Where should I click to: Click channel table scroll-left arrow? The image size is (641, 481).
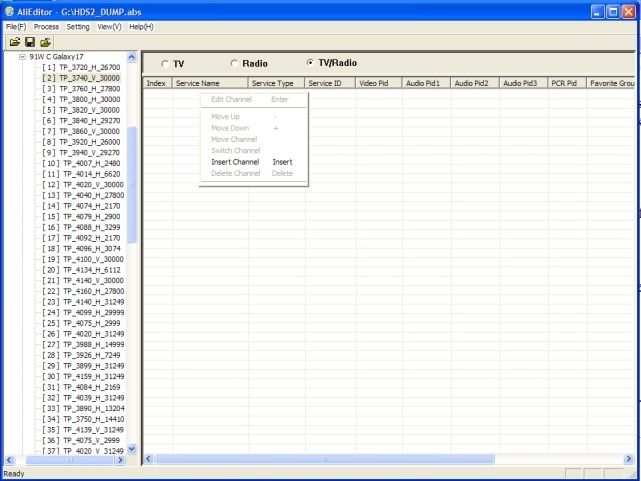(148, 459)
